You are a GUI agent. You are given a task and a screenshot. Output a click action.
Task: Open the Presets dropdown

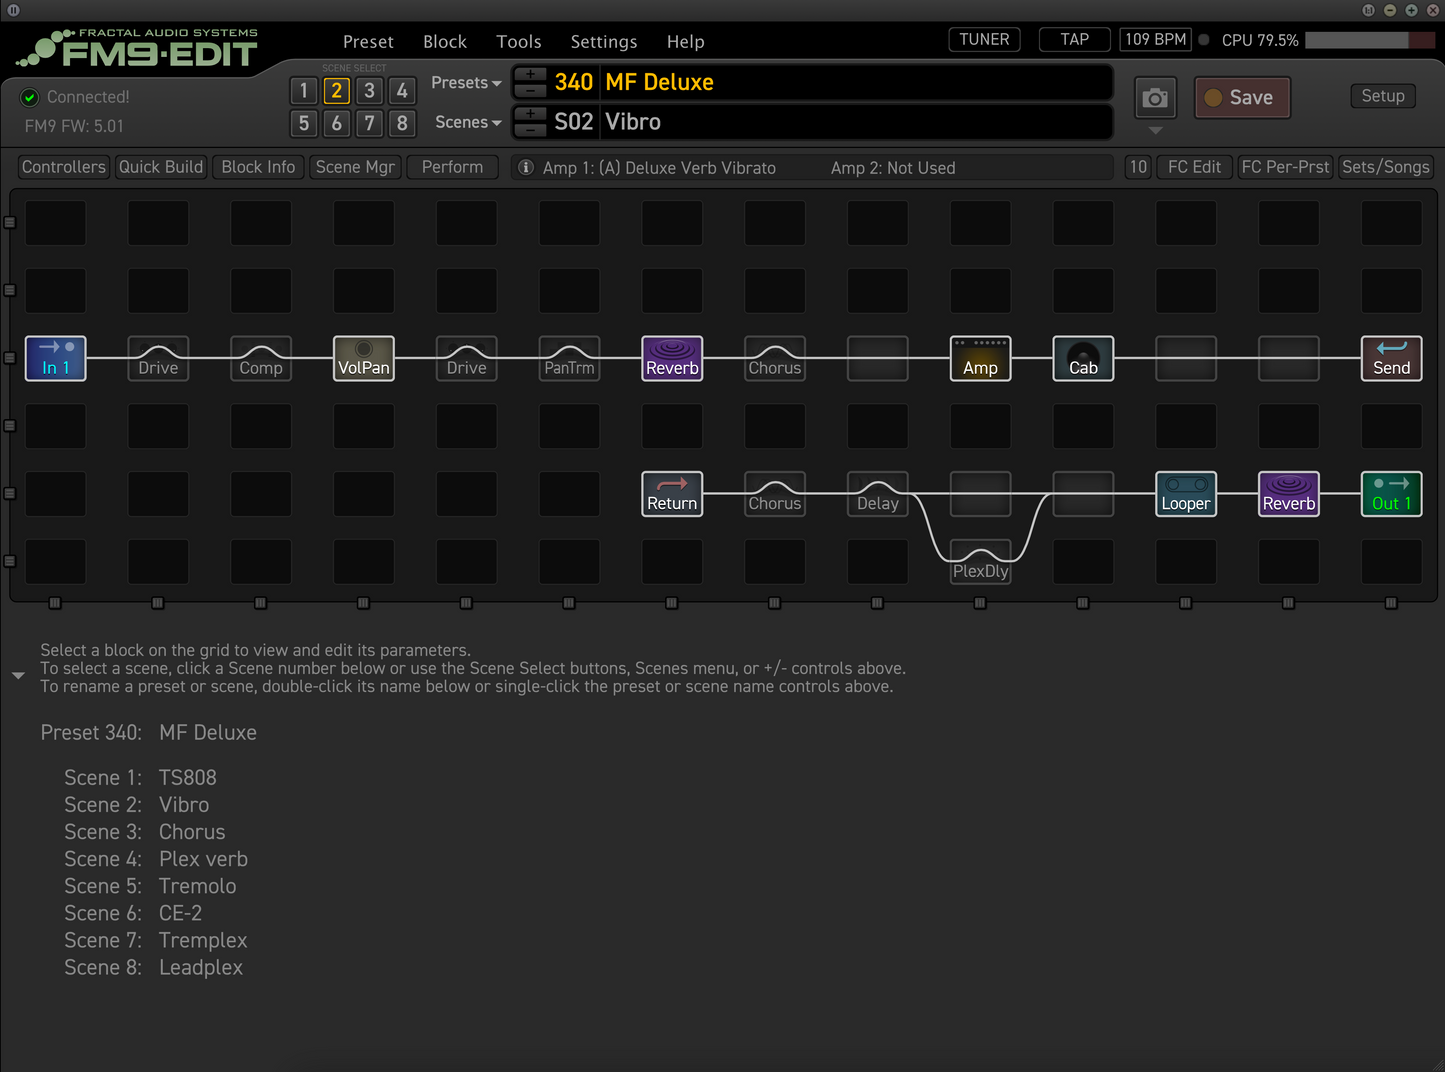[x=466, y=83]
